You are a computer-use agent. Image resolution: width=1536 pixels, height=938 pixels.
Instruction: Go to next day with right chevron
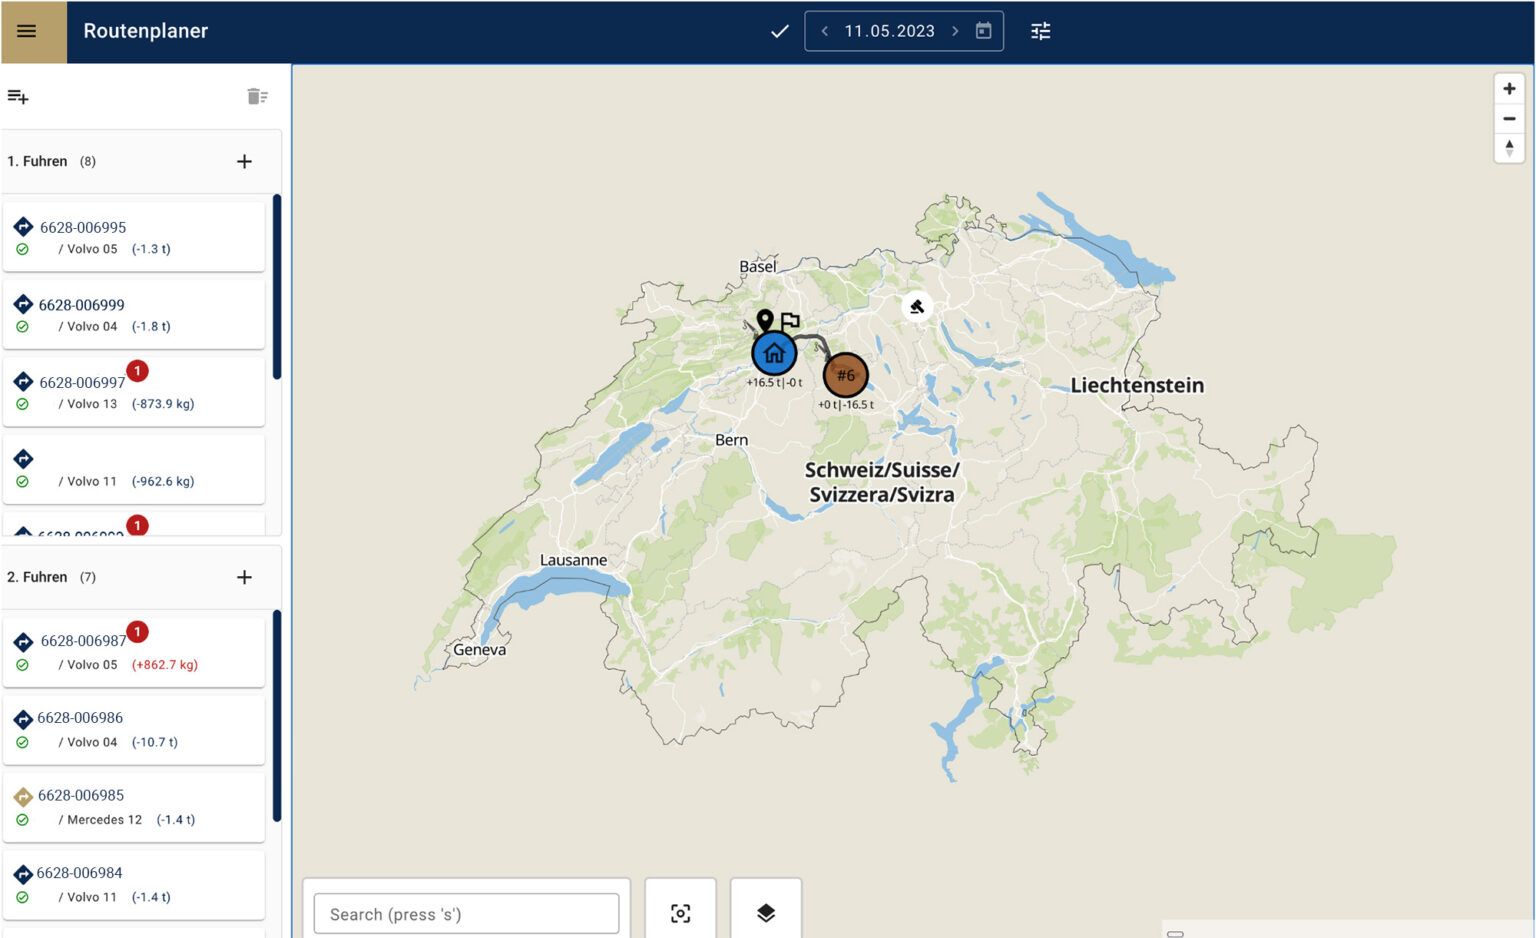pyautogui.click(x=955, y=31)
